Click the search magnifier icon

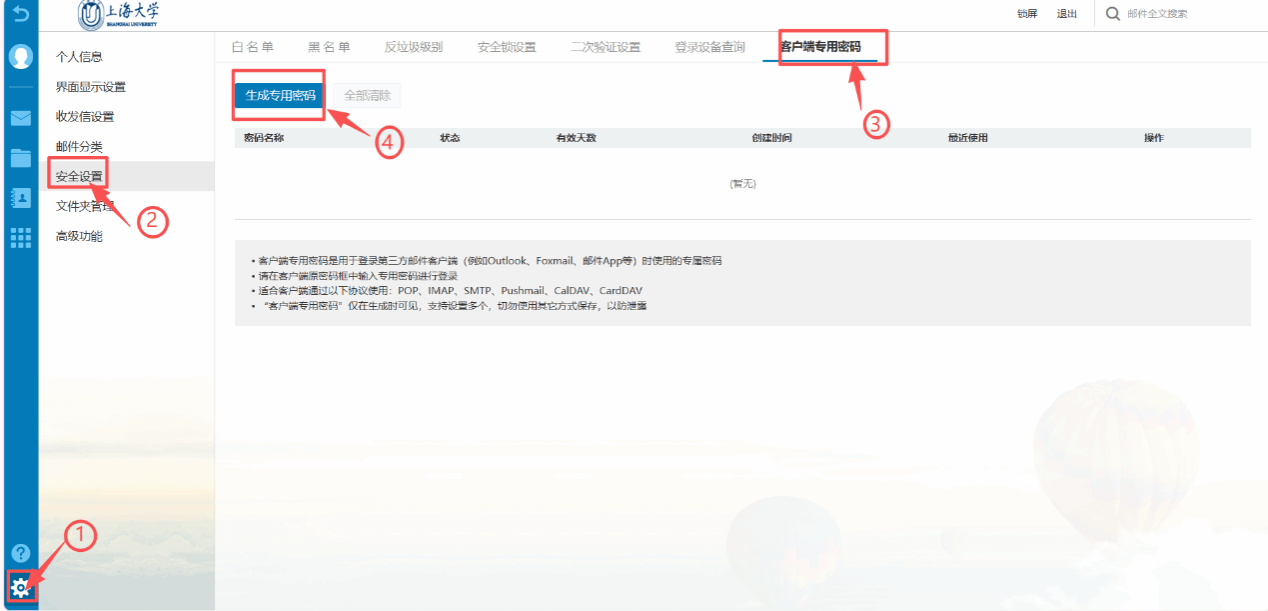[1112, 14]
